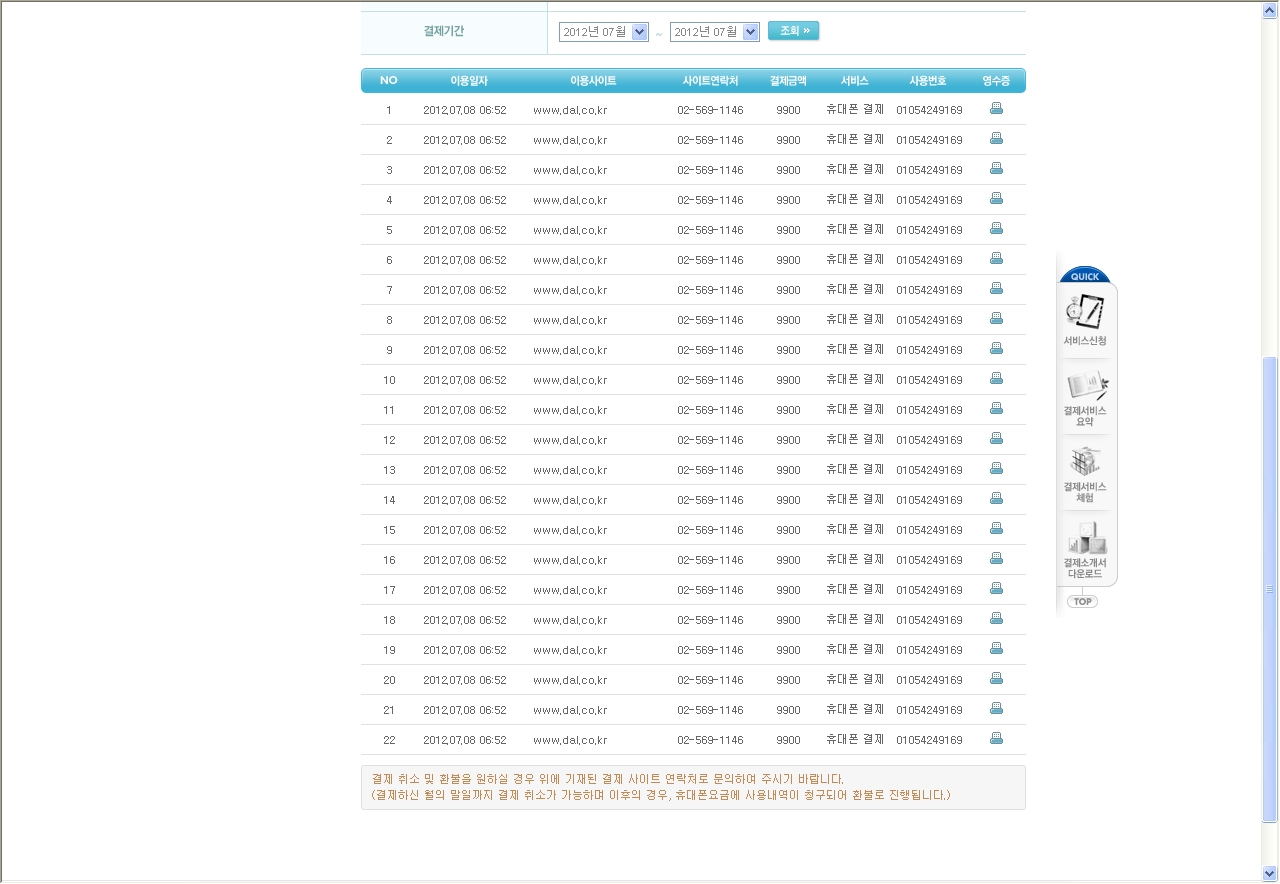Open 서비스신청 quick menu icon
Screen dimensions: 1280x884
1085,319
